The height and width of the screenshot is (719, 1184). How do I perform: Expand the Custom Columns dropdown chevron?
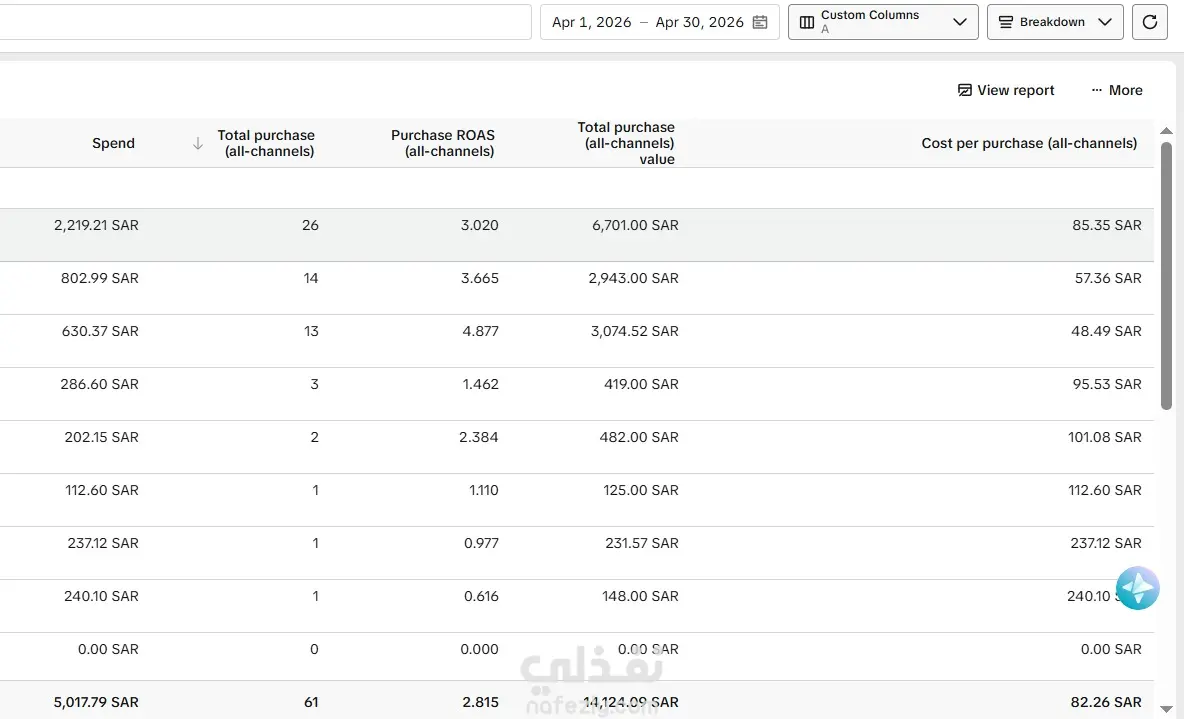click(960, 22)
